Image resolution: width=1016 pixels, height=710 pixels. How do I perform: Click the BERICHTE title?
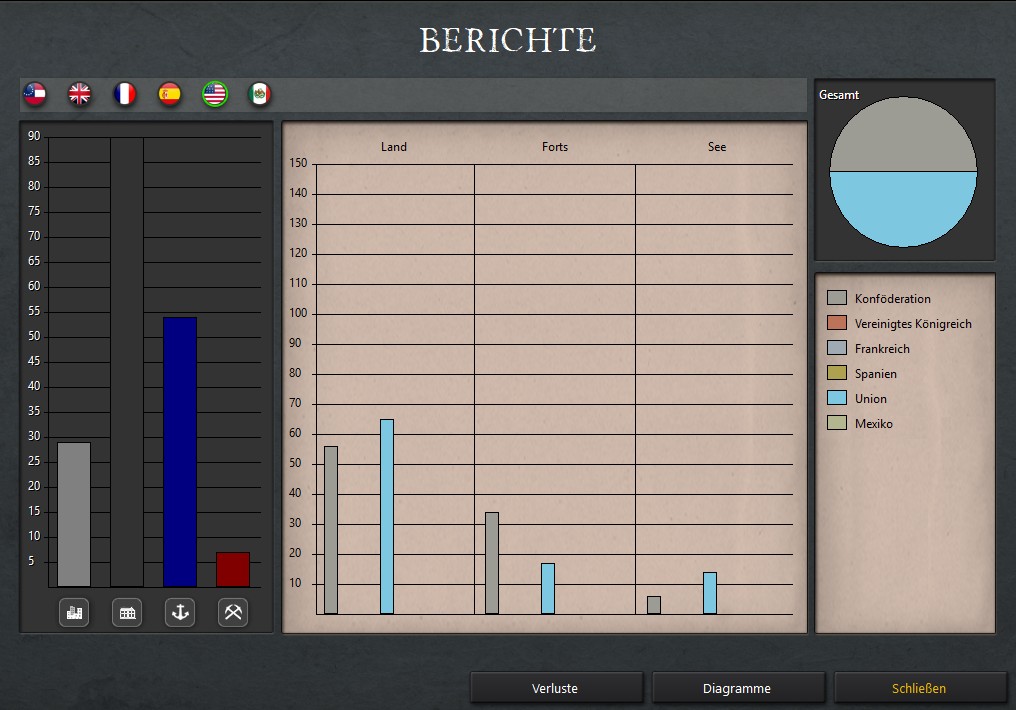point(508,40)
